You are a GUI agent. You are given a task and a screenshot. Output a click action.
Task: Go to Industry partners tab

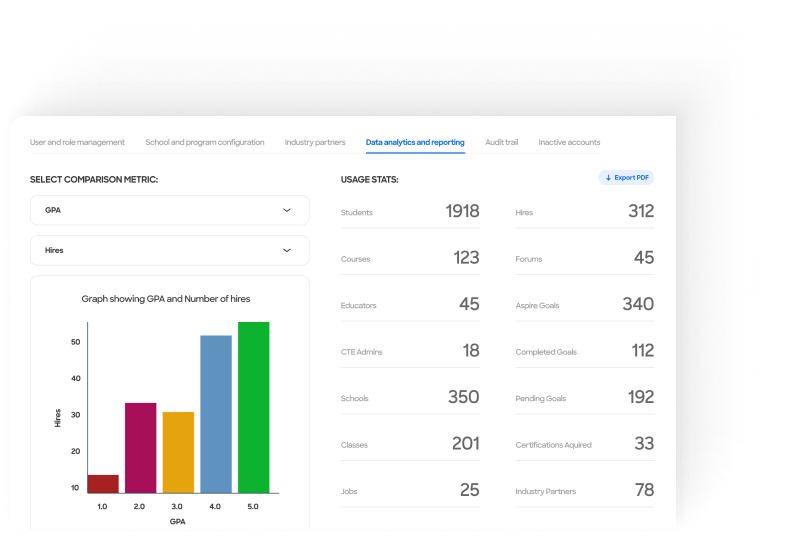pyautogui.click(x=315, y=143)
